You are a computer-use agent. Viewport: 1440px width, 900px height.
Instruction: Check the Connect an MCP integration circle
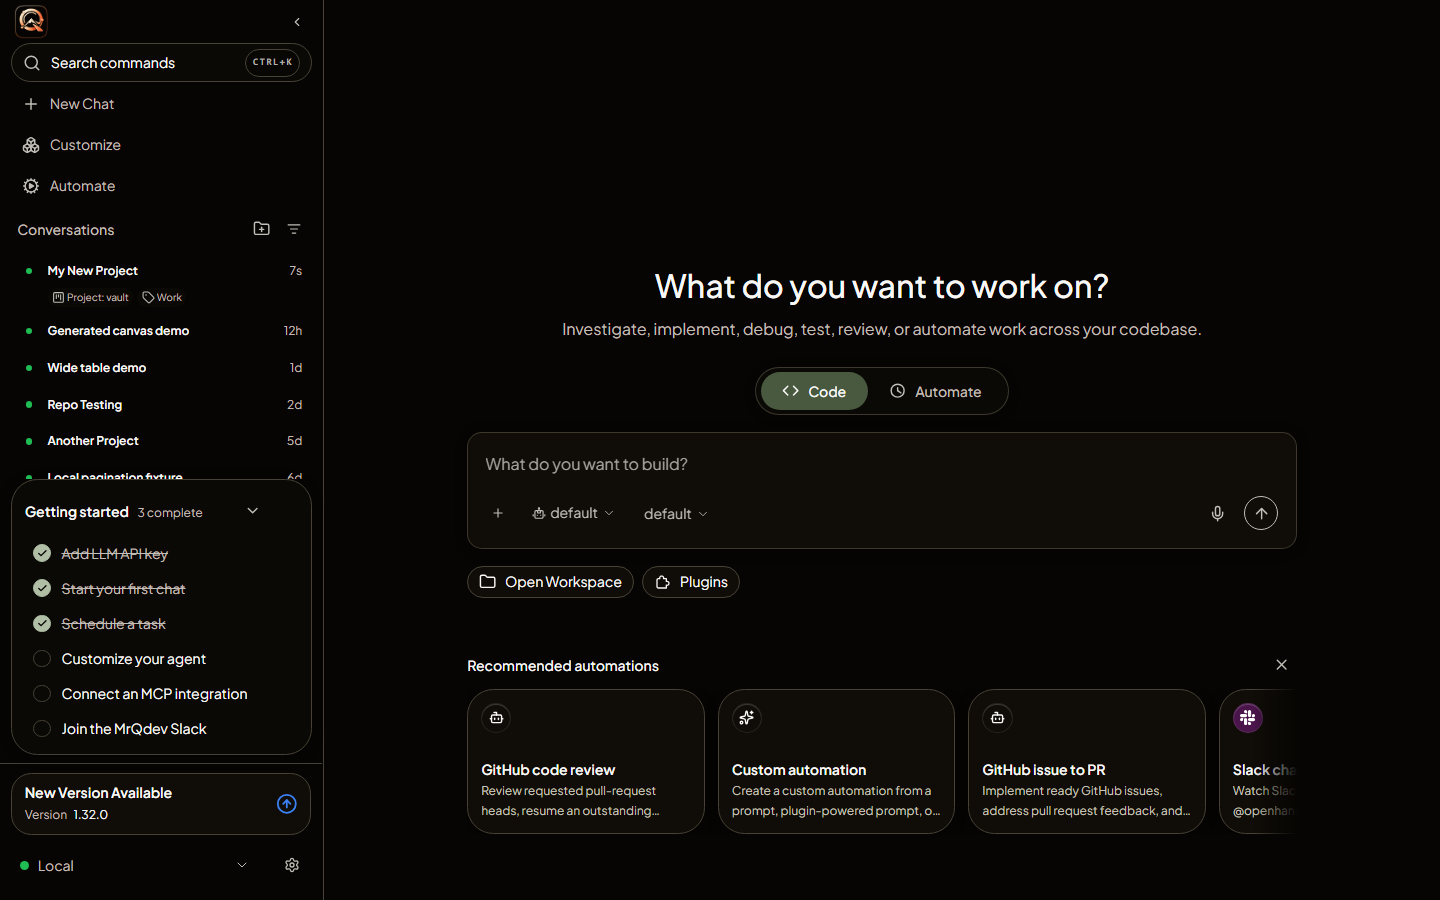click(42, 693)
